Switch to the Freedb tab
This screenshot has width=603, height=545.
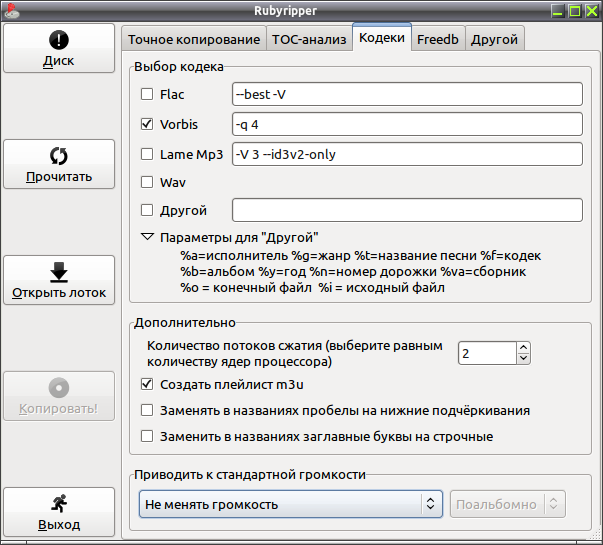tap(438, 39)
